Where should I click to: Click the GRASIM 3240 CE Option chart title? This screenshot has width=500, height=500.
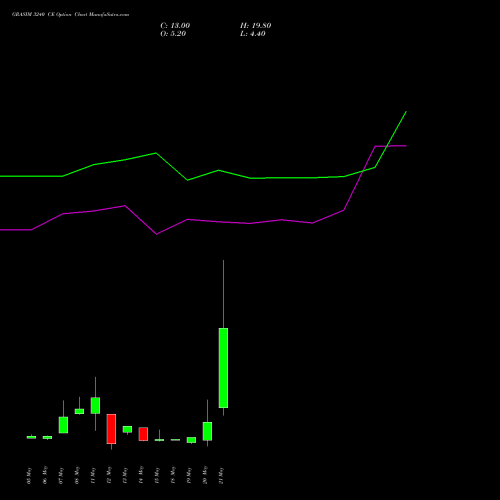point(70,14)
